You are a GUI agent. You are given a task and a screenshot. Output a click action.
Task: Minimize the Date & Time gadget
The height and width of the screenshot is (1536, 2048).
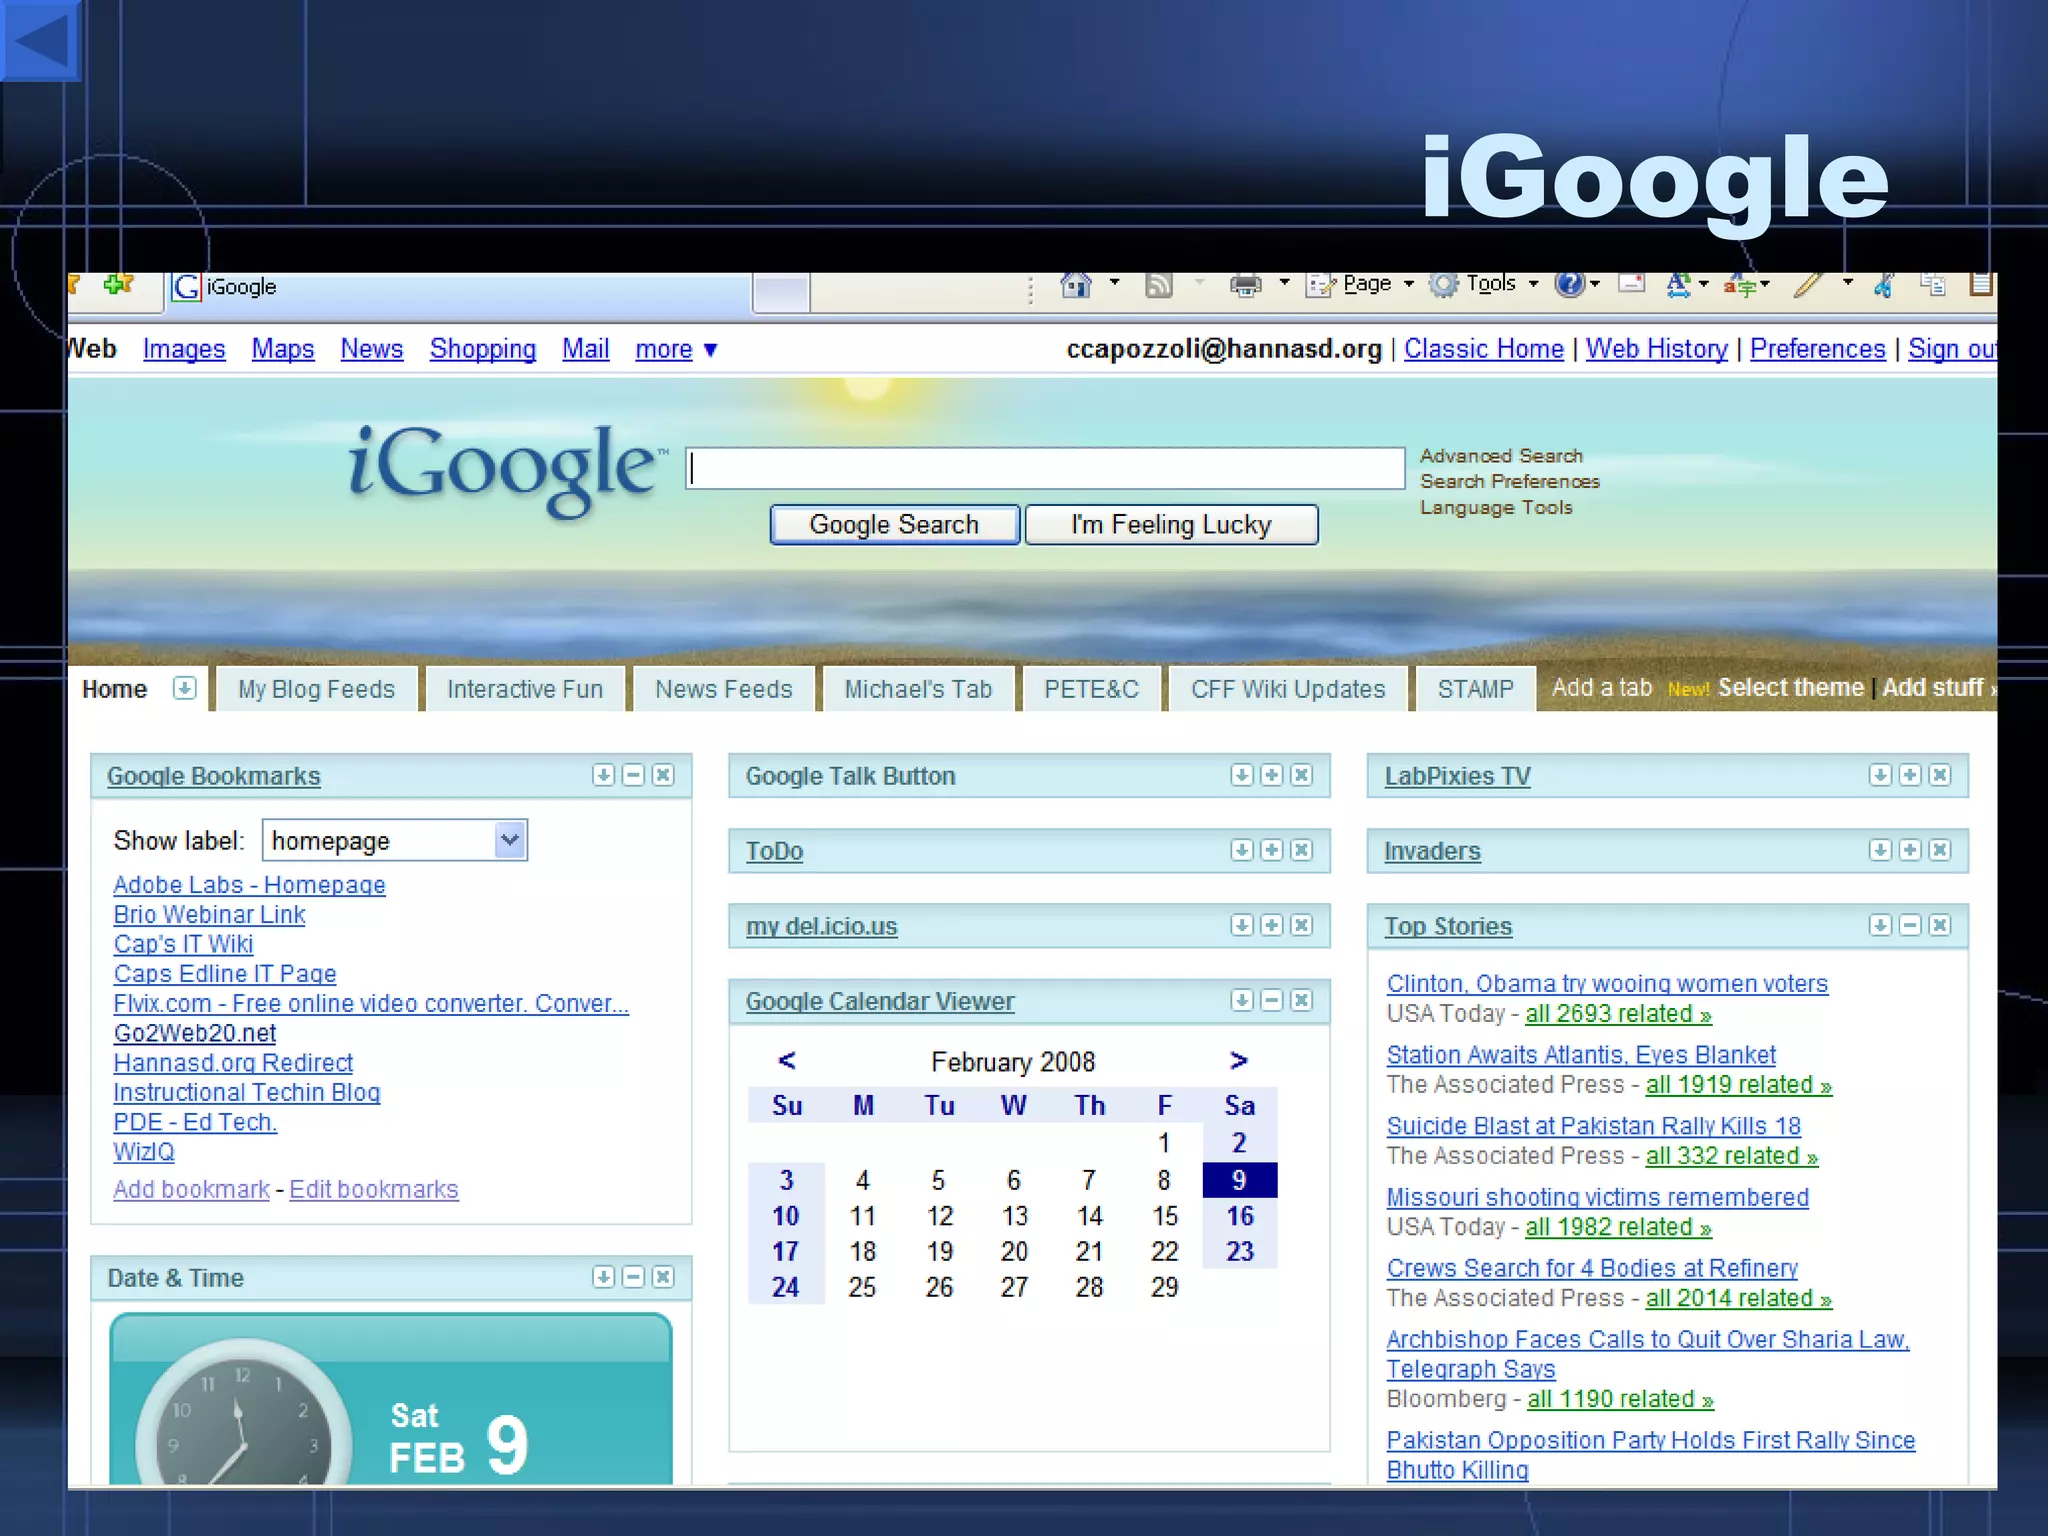coord(633,1277)
